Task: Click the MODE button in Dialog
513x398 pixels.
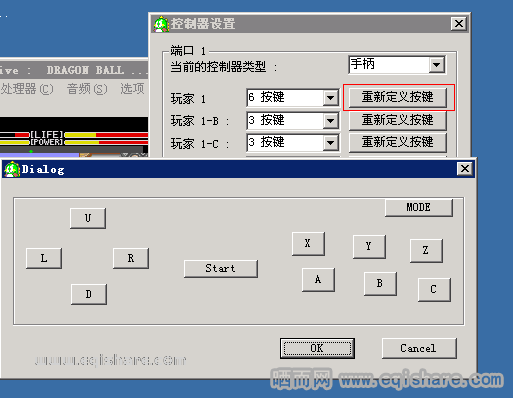Action: point(419,208)
